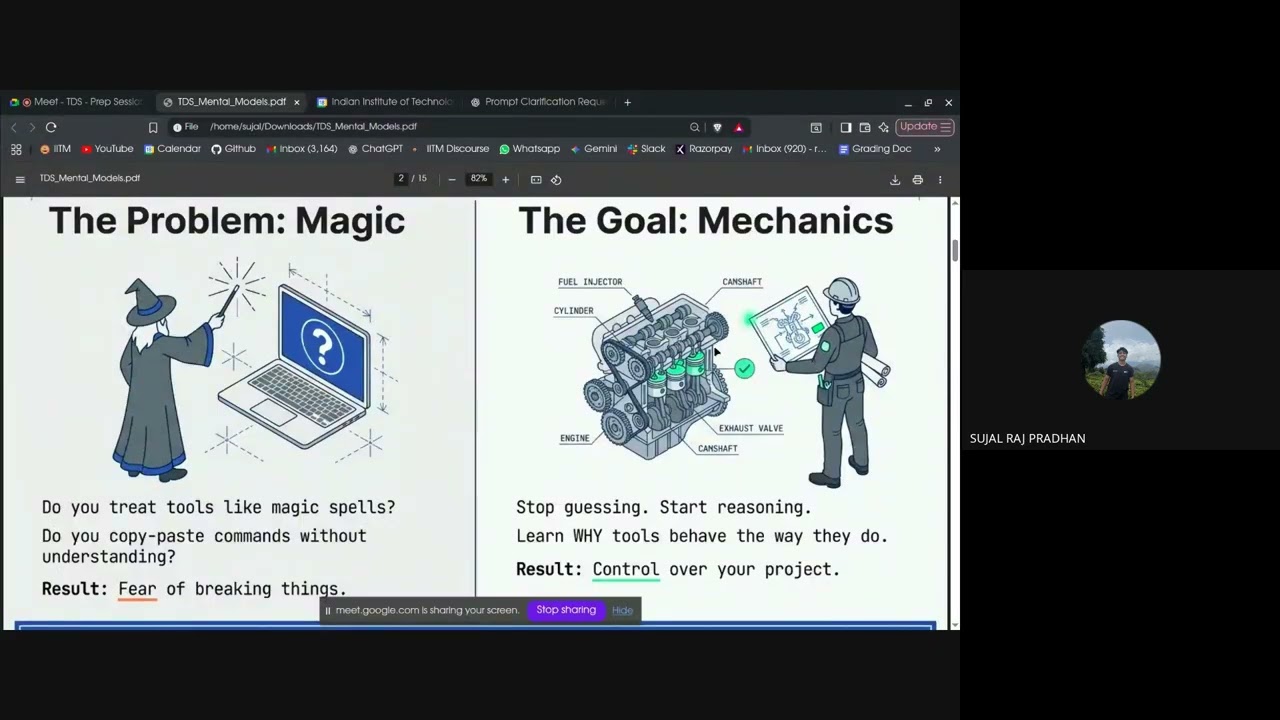Open the IITM Discourse bookmark
This screenshot has height=720, width=1280.
tap(450, 149)
